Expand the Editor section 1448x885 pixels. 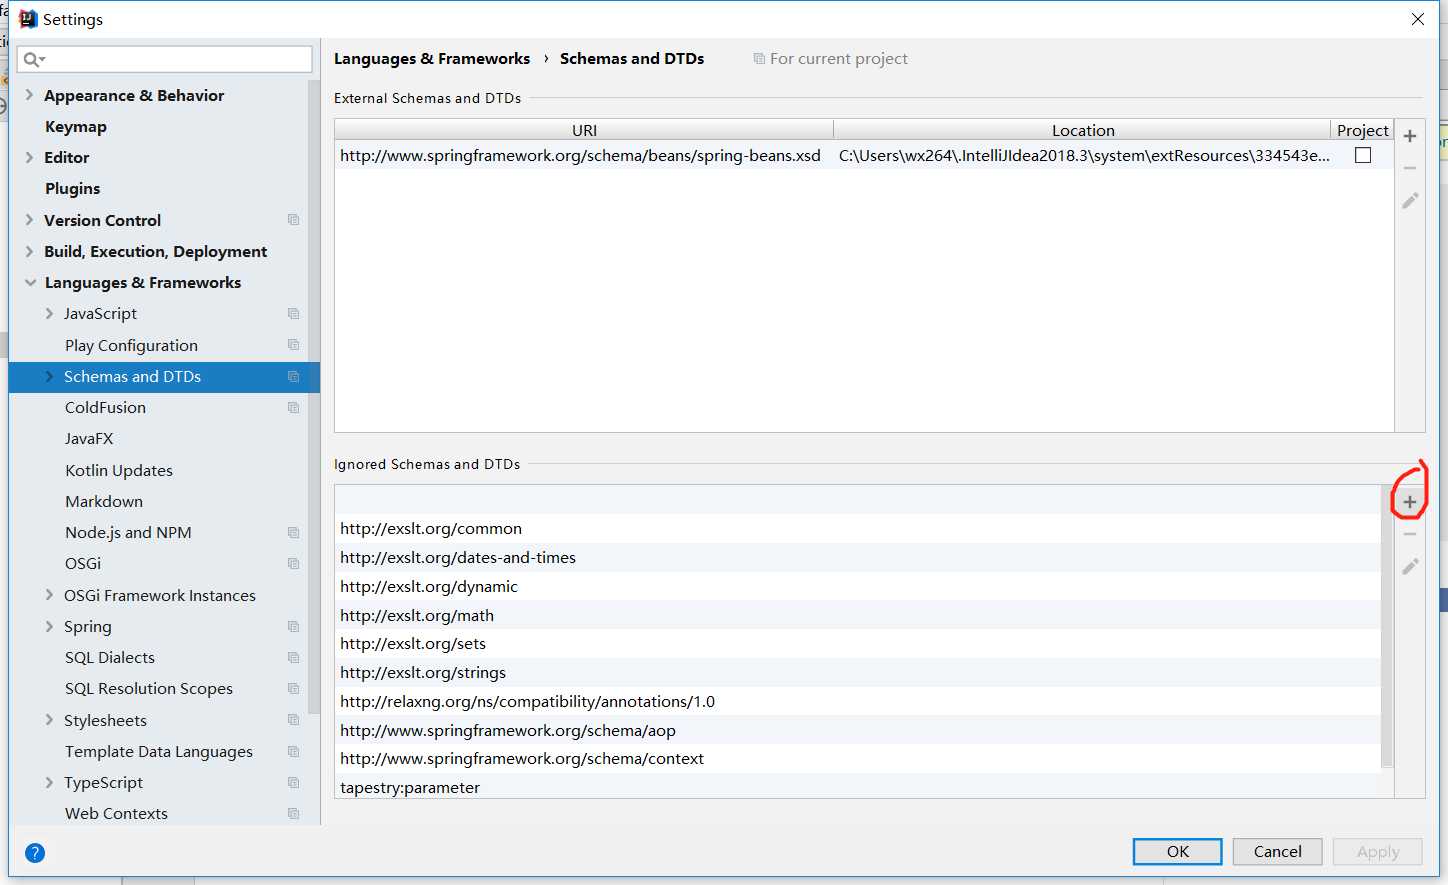click(29, 157)
